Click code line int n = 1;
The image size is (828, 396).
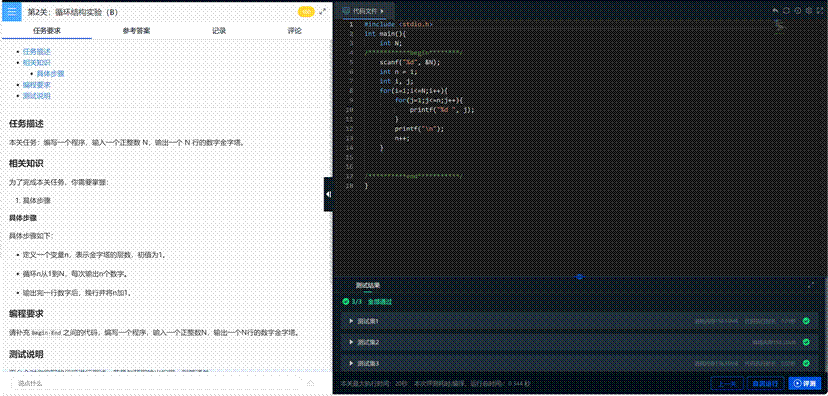(x=398, y=72)
